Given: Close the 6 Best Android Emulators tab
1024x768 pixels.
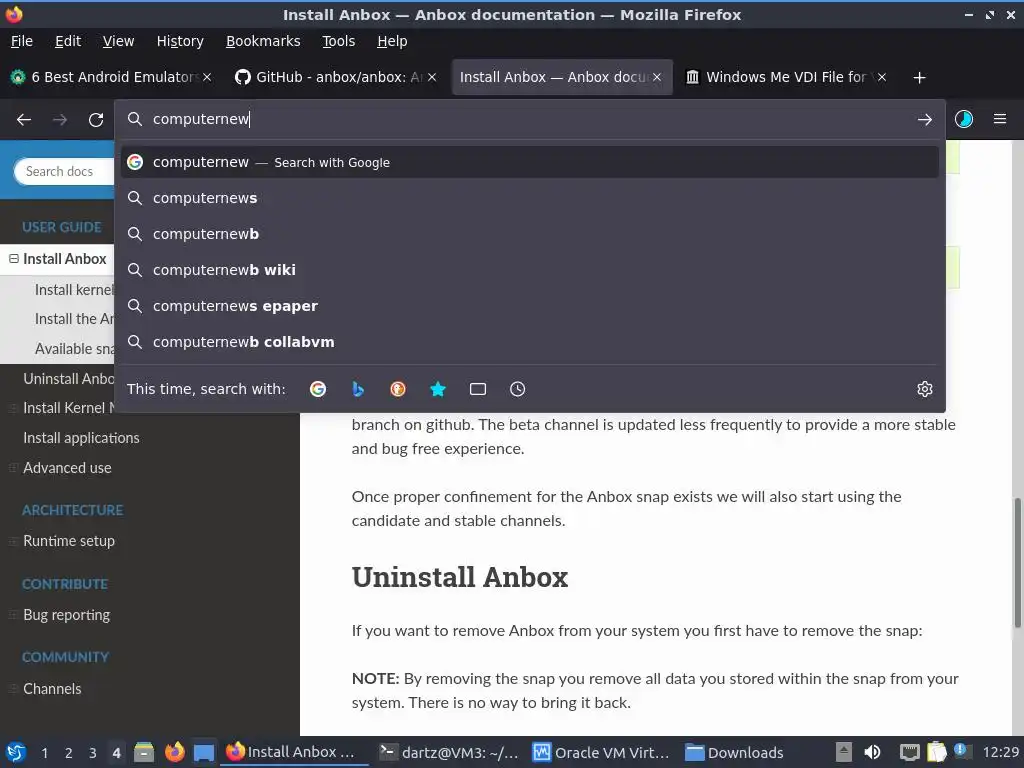Looking at the screenshot, I should [207, 77].
